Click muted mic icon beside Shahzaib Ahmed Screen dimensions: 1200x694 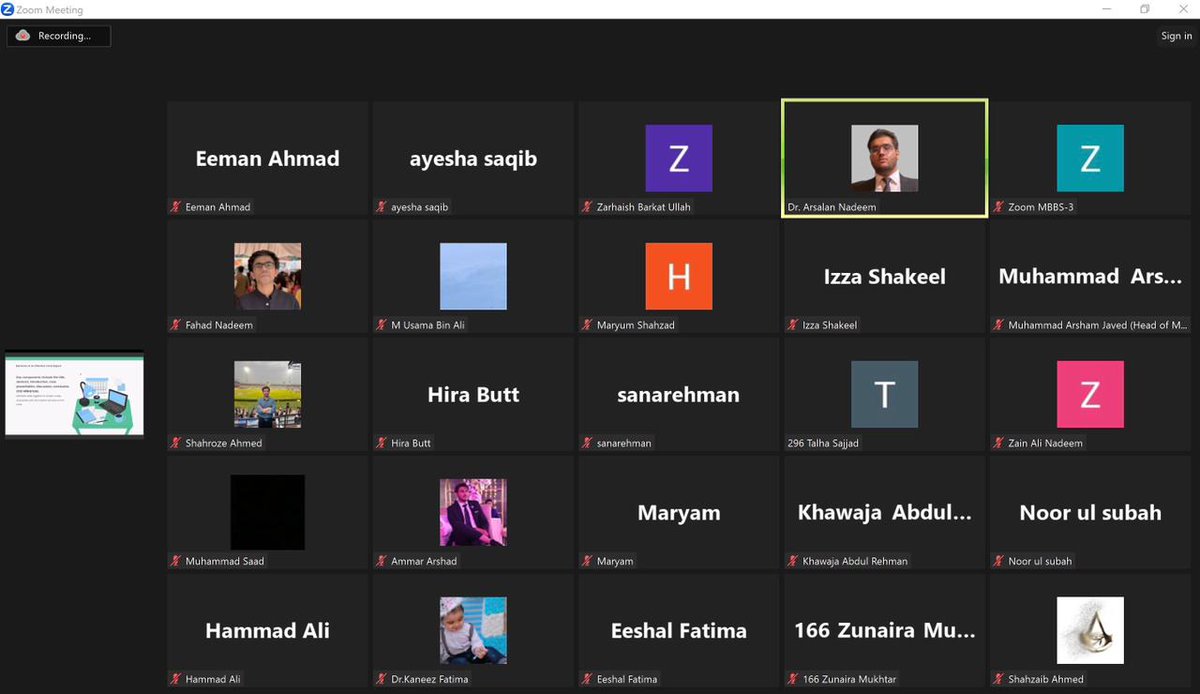(999, 679)
